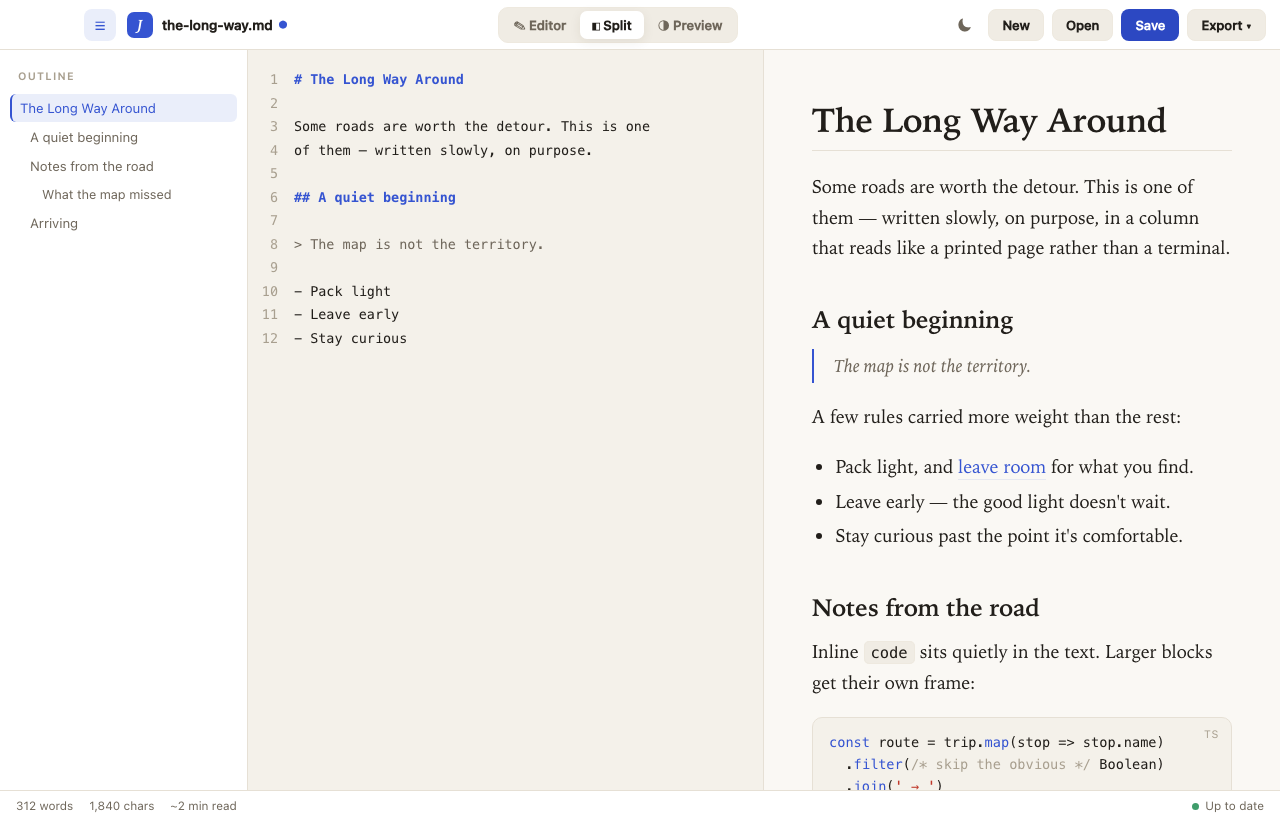Click the '~2 min read' status entry

pos(203,806)
